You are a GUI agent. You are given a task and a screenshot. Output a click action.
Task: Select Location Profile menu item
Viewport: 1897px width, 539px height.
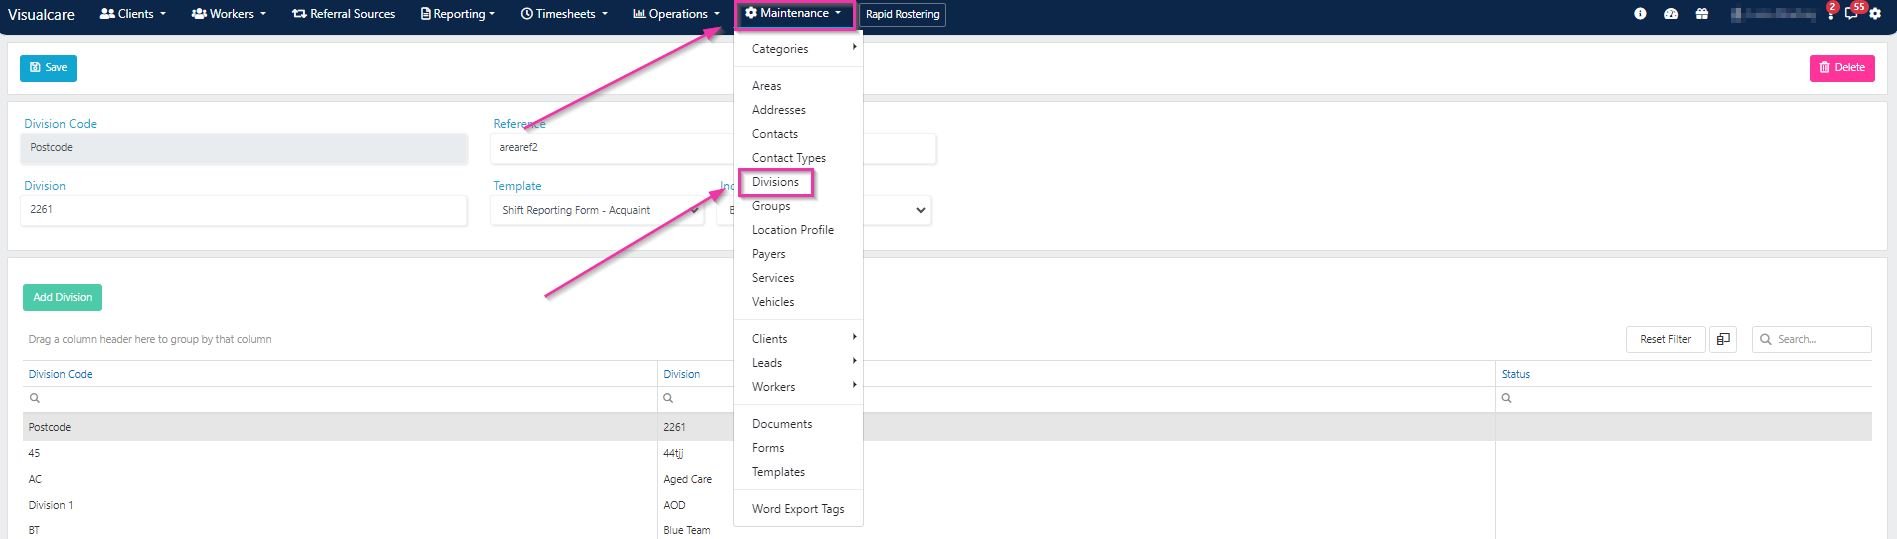pos(793,230)
